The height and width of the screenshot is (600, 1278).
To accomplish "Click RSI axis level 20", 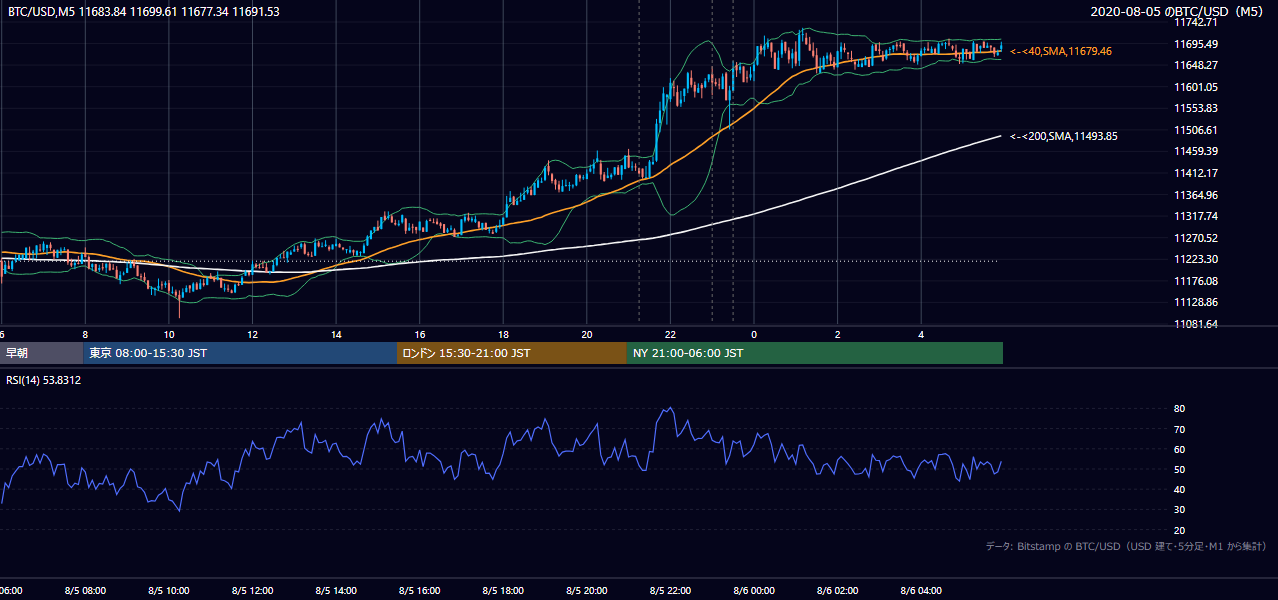I will pyautogui.click(x=1180, y=530).
